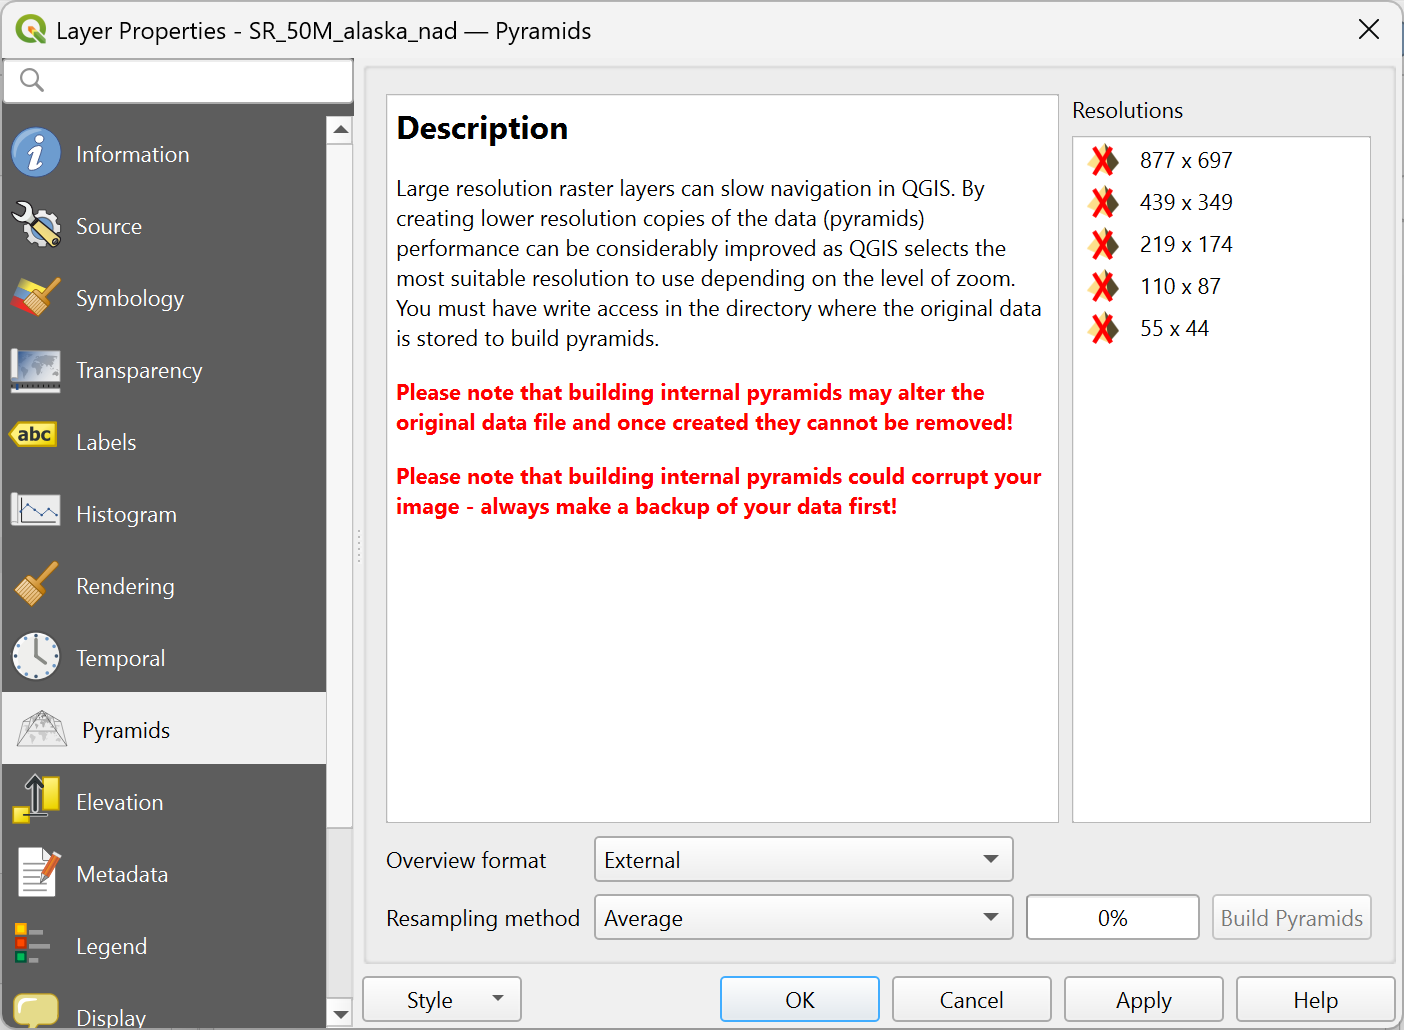The height and width of the screenshot is (1030, 1404).
Task: Switch to the Metadata tab
Action: (x=122, y=874)
